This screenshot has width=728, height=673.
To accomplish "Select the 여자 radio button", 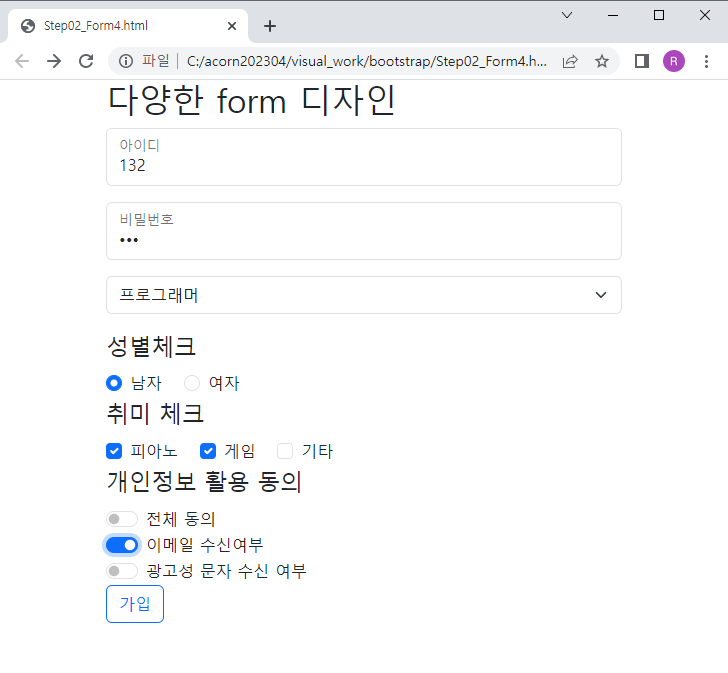I will click(x=192, y=383).
